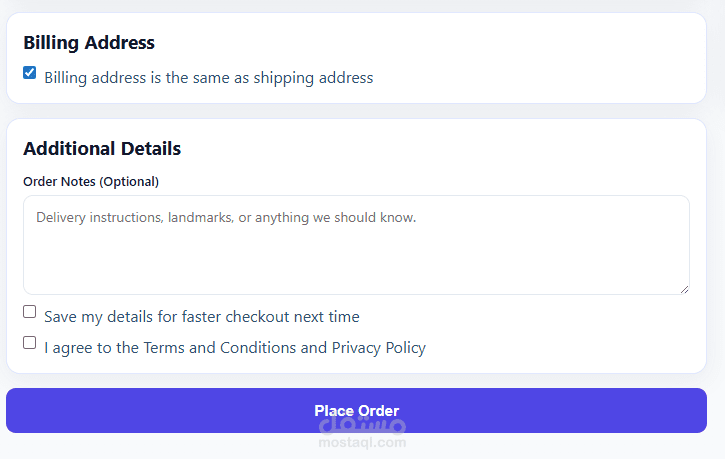The height and width of the screenshot is (459, 725).
Task: Tick the agree to Terms checkbox
Action: (x=30, y=343)
